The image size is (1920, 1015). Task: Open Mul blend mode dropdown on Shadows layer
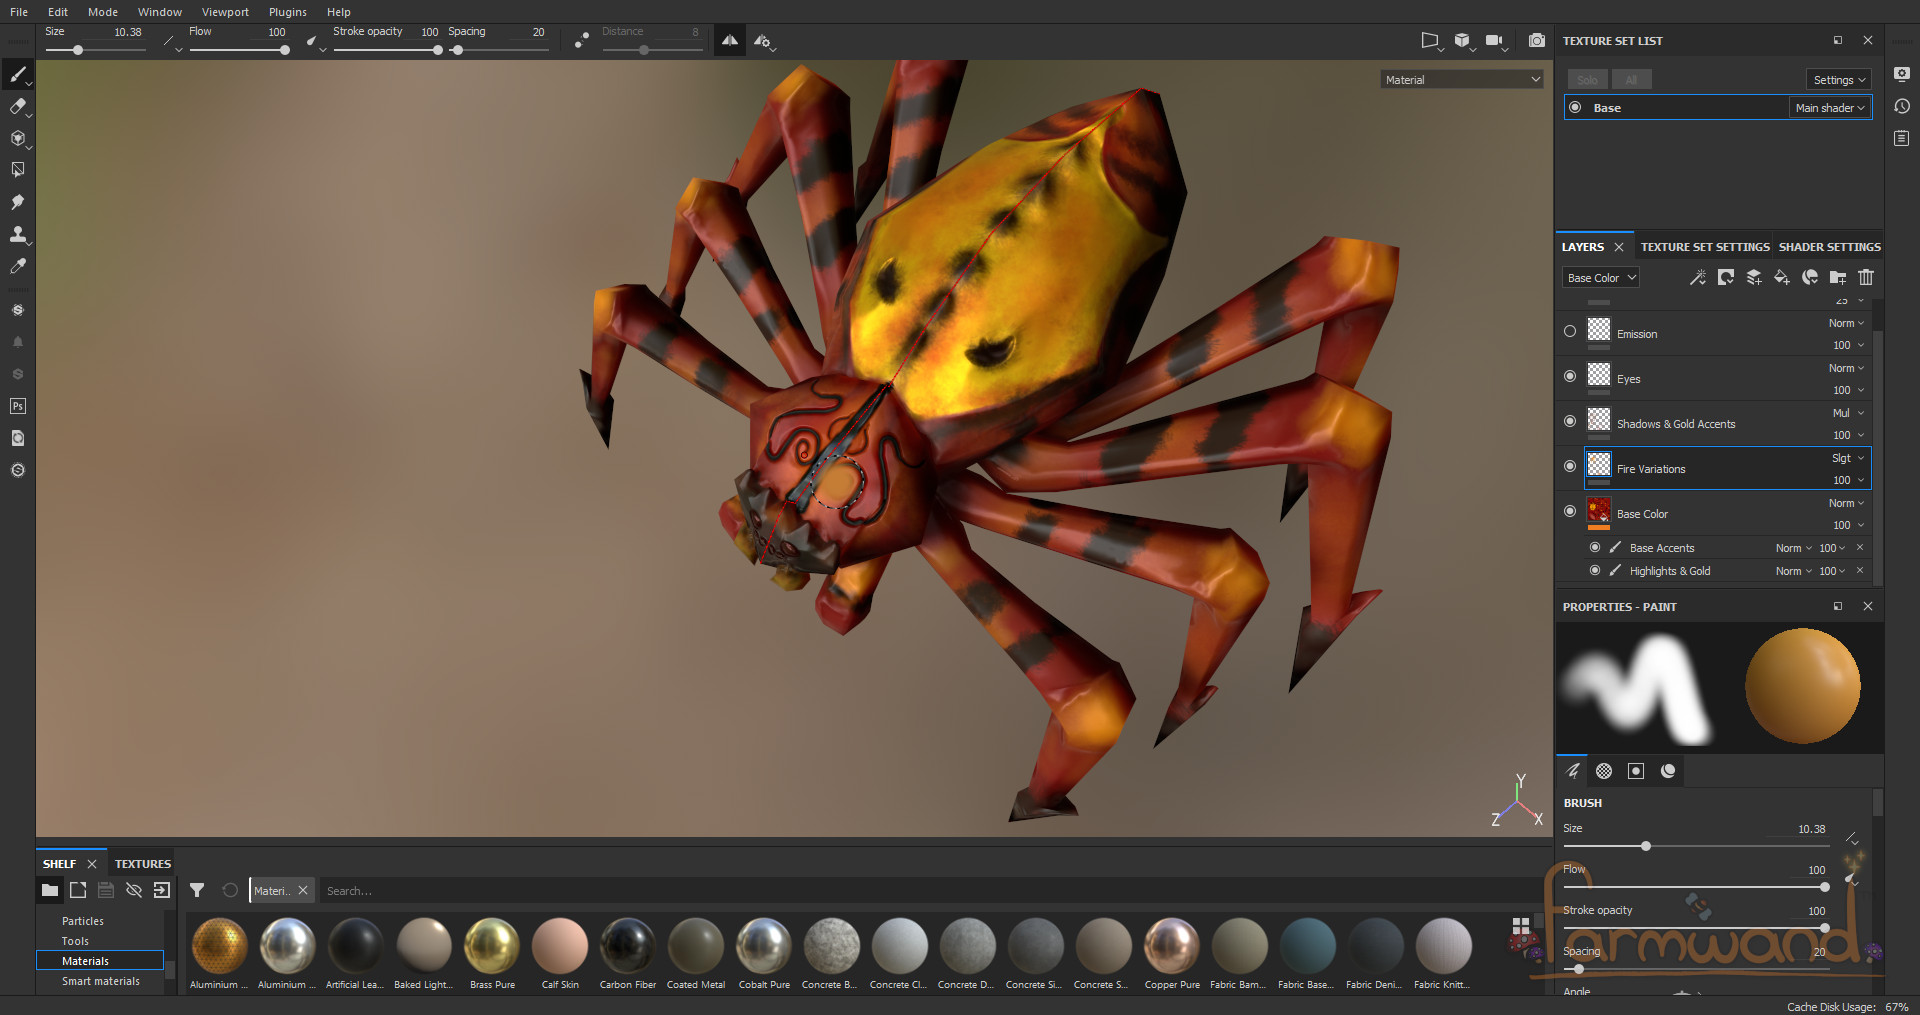1846,413
